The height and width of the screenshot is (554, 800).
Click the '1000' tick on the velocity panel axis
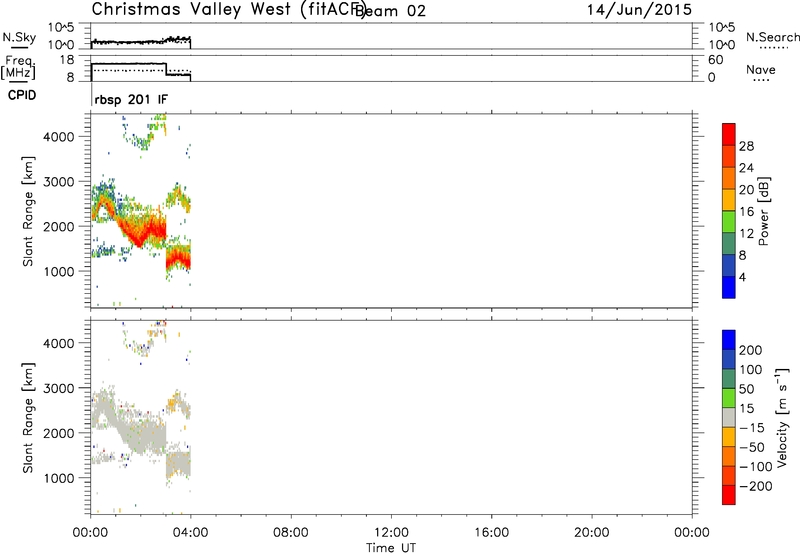point(59,478)
